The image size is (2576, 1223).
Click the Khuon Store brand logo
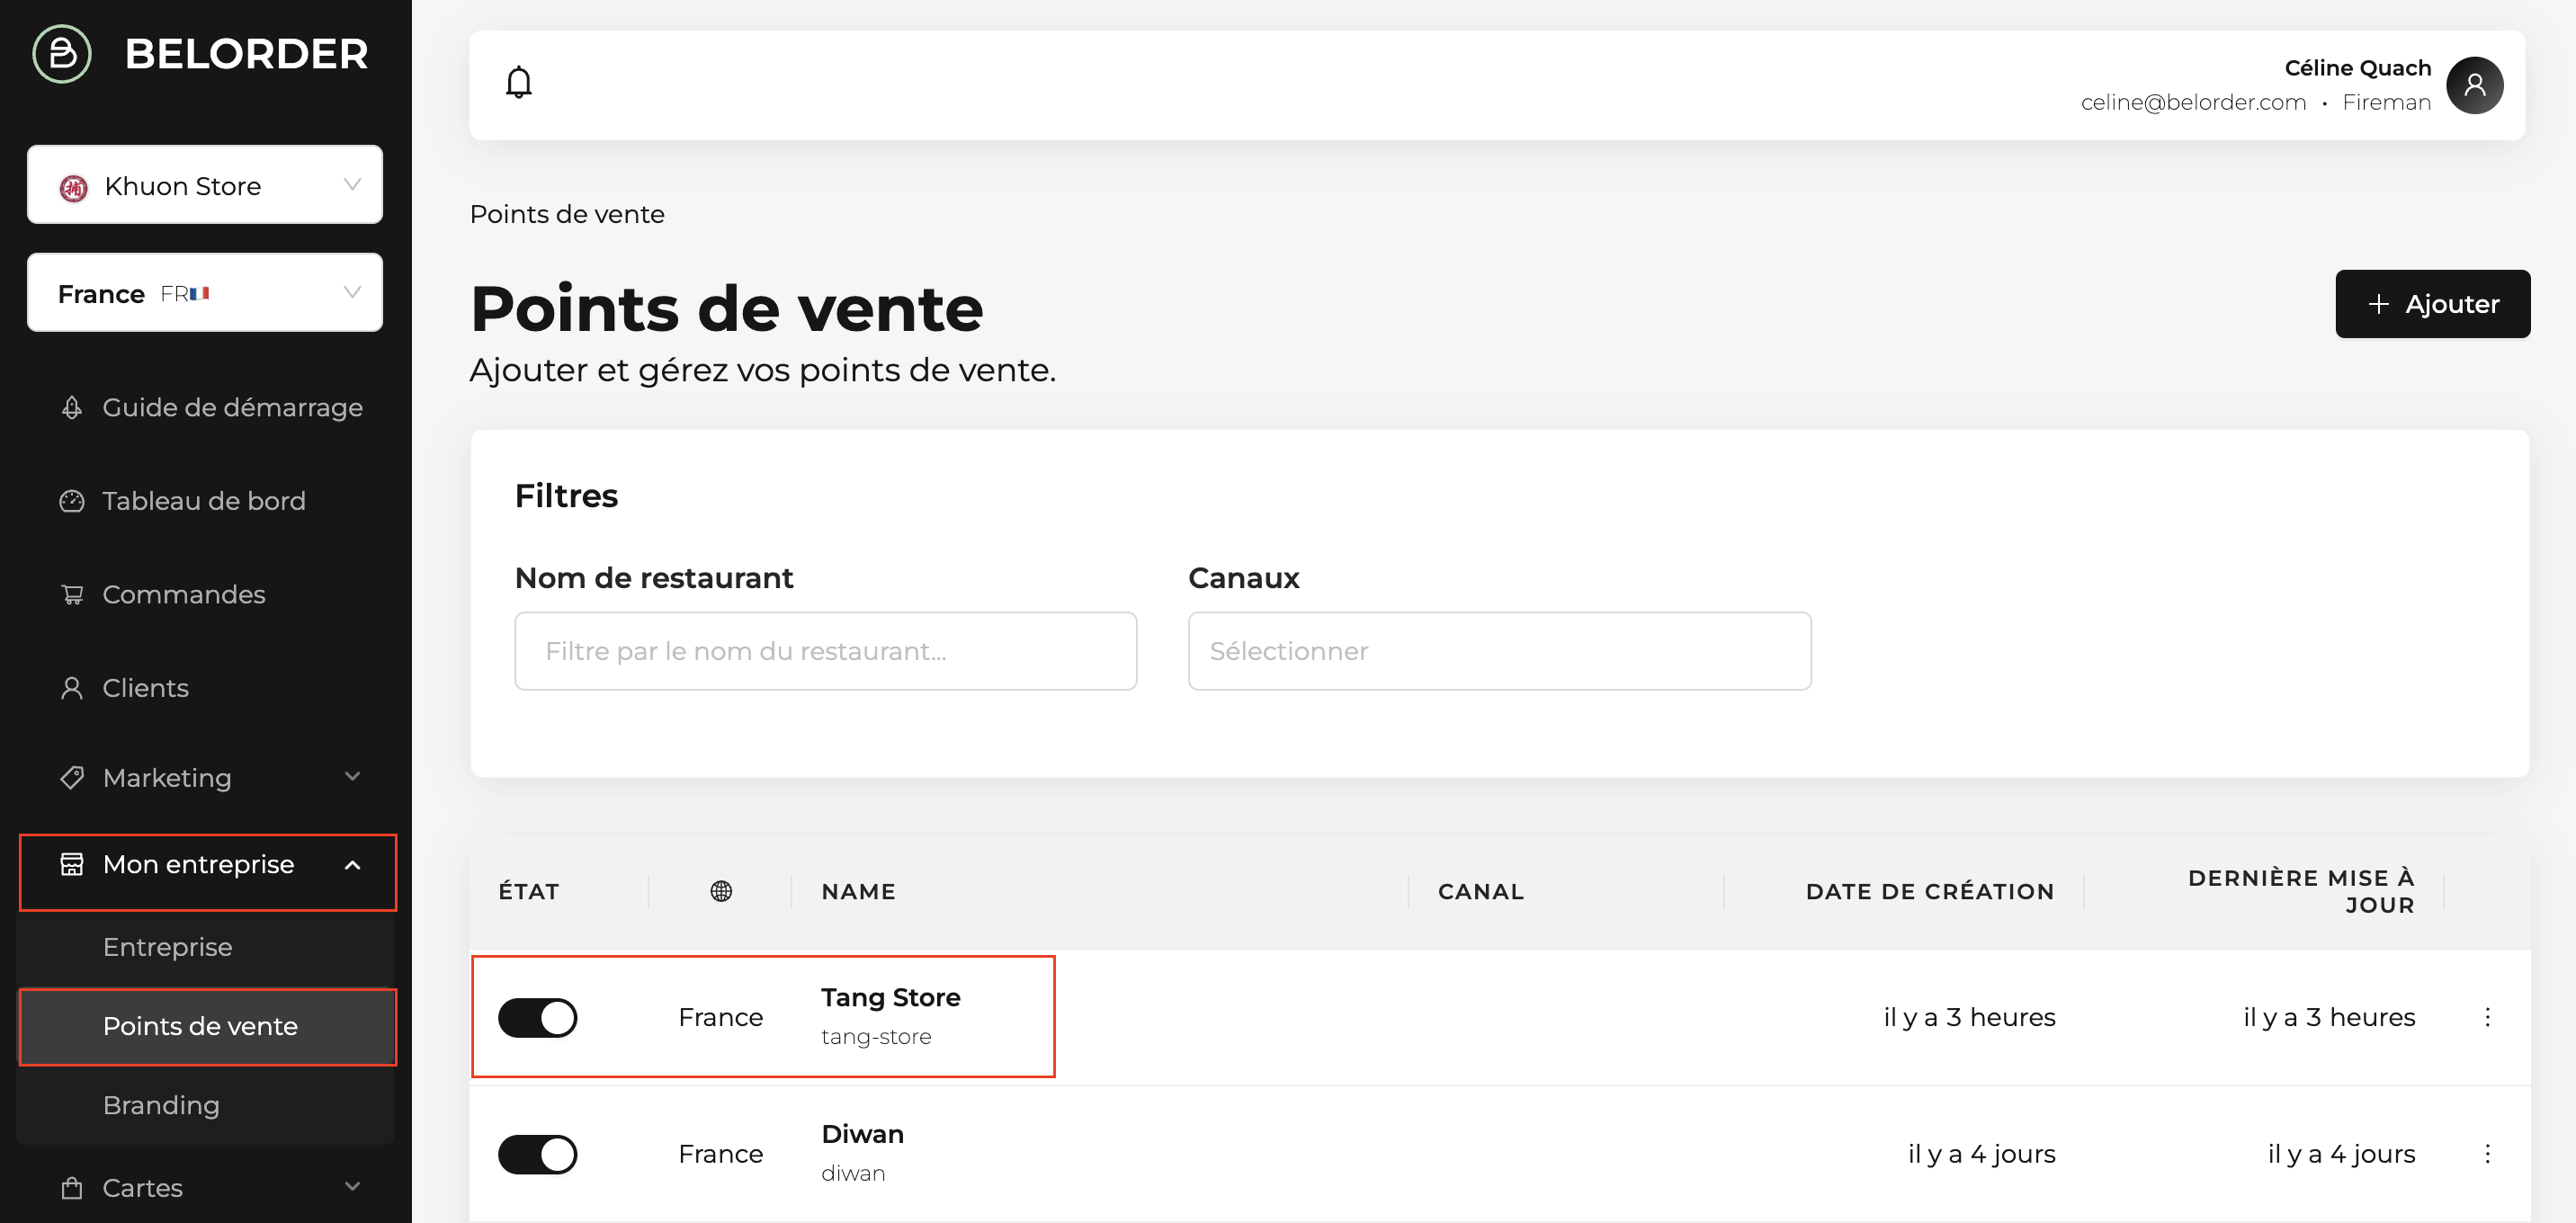tap(73, 187)
